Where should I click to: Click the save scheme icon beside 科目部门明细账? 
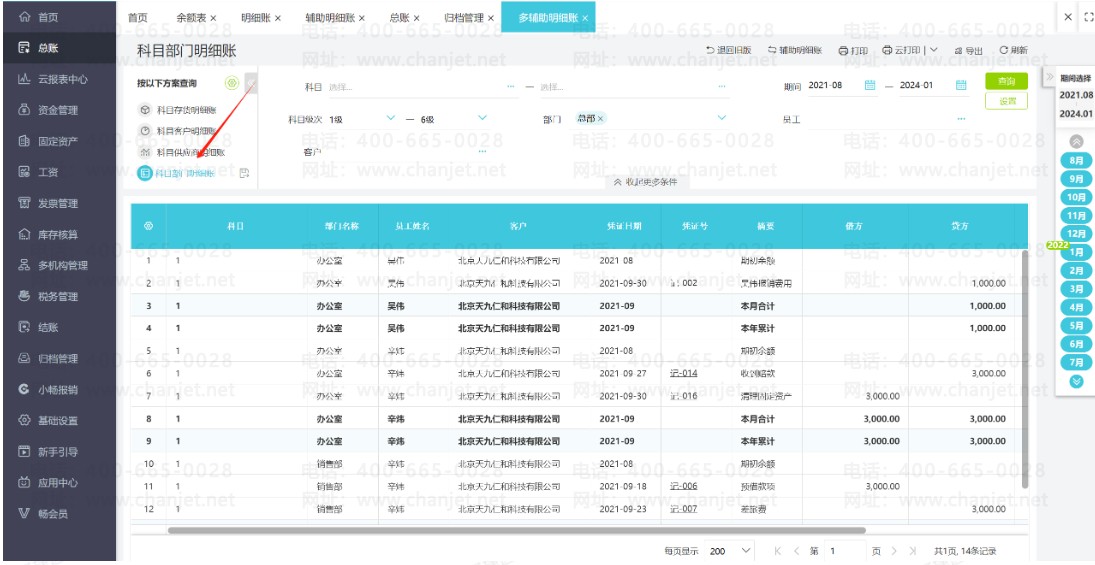[244, 173]
